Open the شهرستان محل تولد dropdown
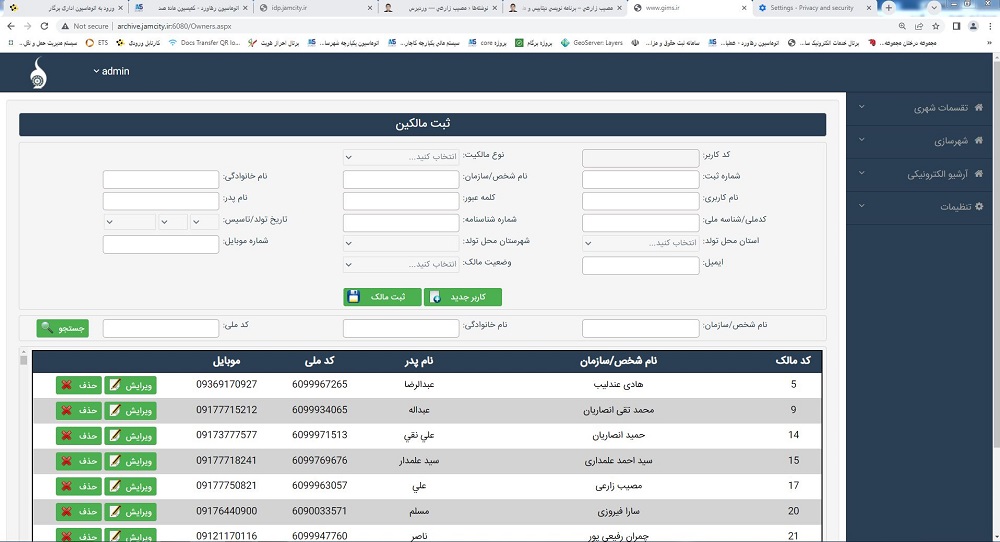1000x542 pixels. [401, 243]
